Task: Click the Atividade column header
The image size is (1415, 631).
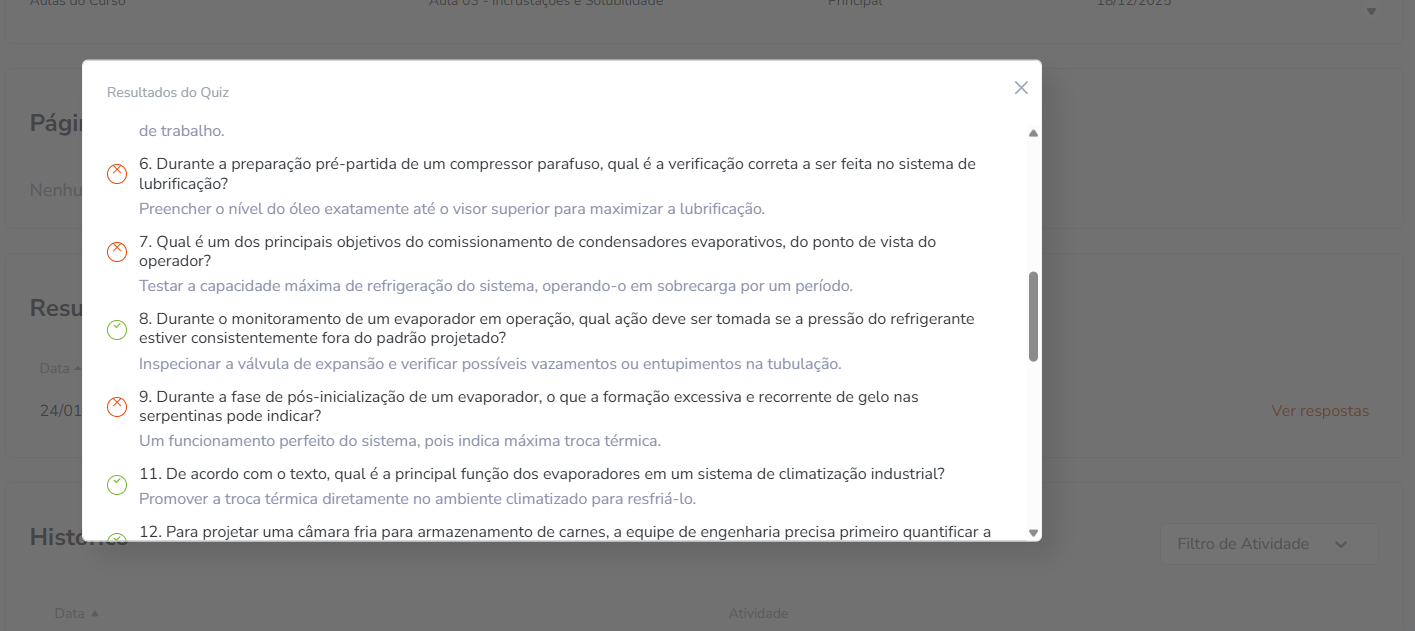Action: 757,613
